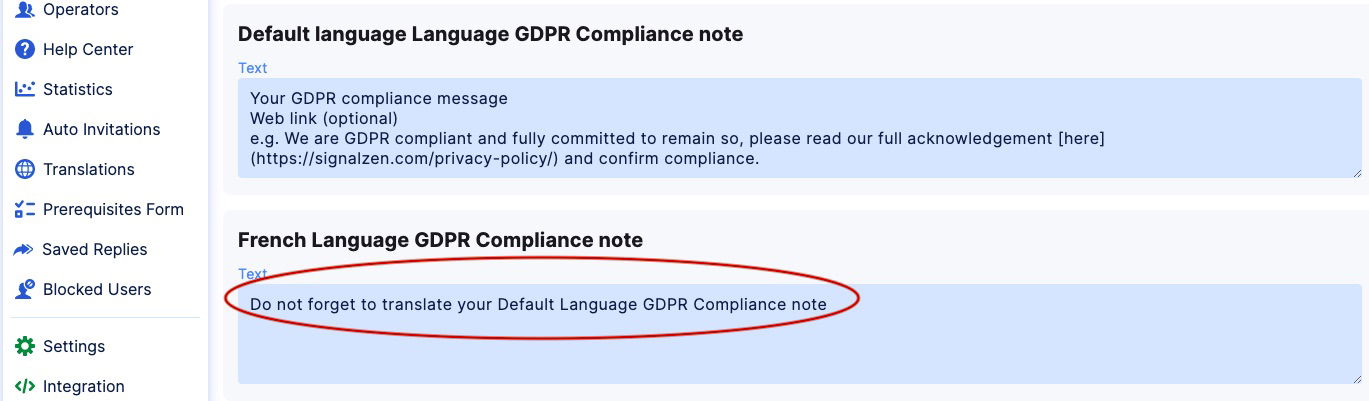The height and width of the screenshot is (401, 1369).
Task: Click the Auto Invitations bell icon
Action: 25,130
